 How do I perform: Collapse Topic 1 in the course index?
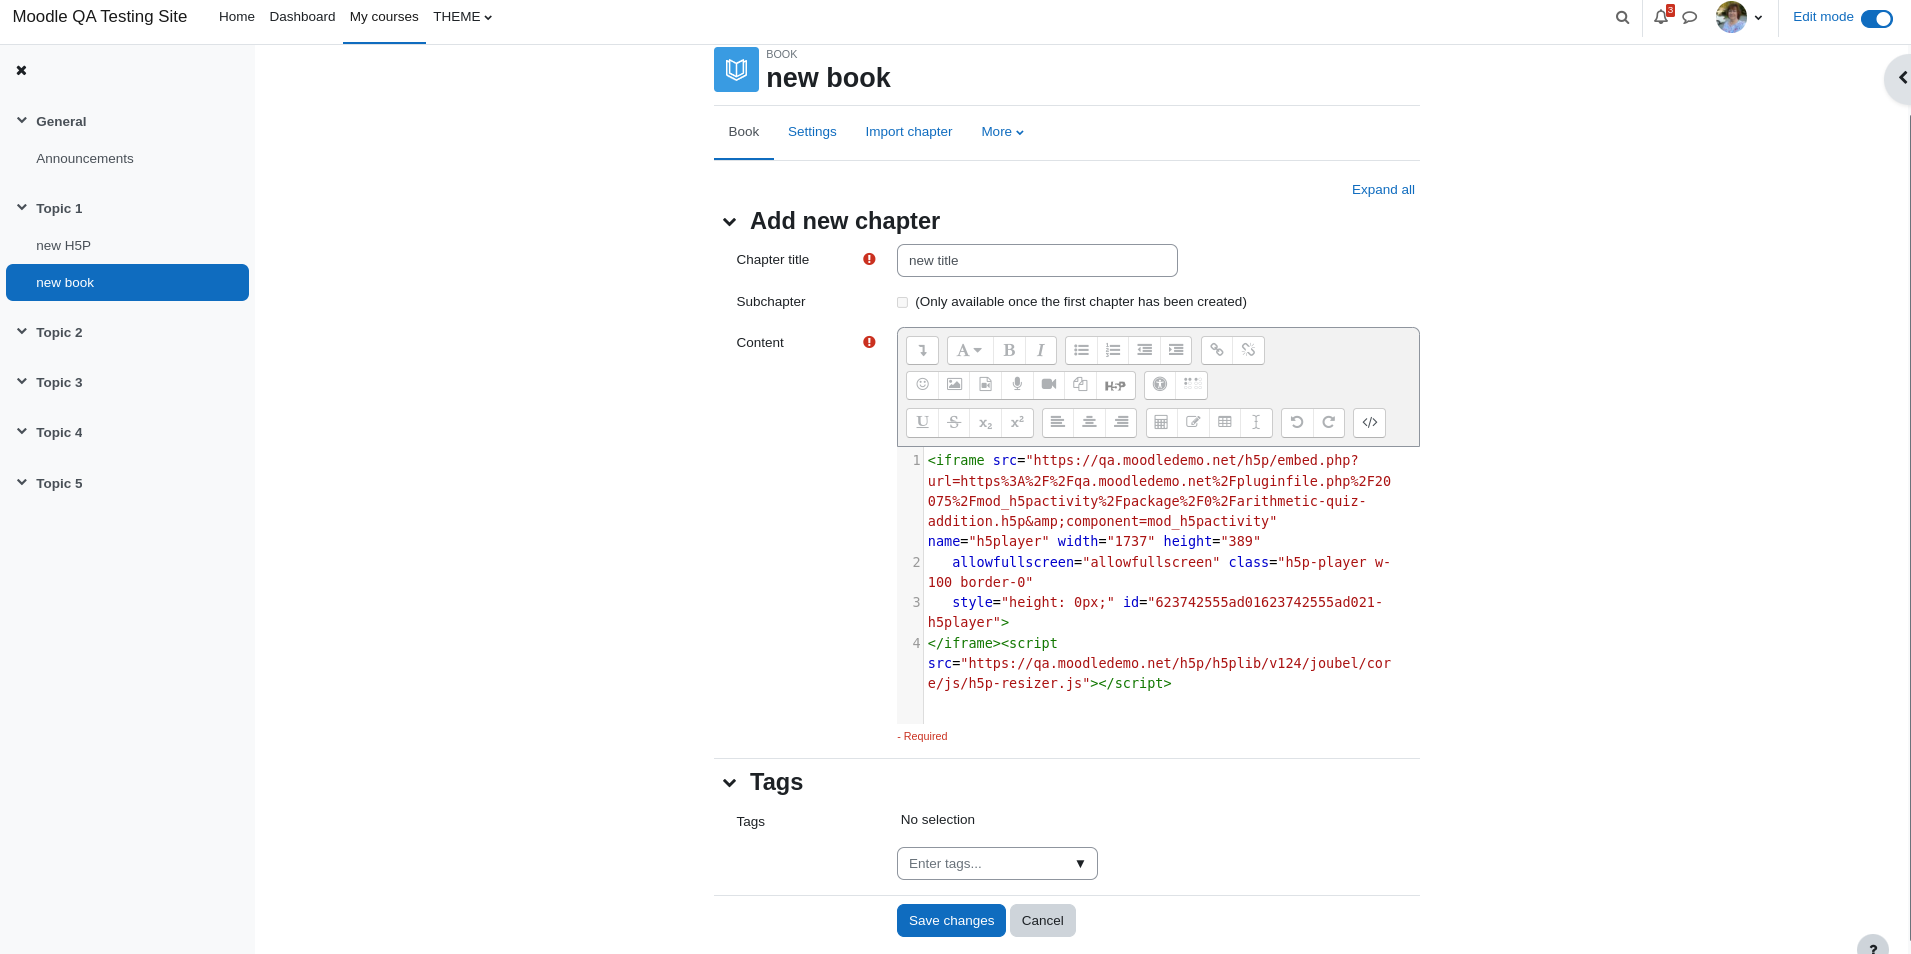(22, 207)
